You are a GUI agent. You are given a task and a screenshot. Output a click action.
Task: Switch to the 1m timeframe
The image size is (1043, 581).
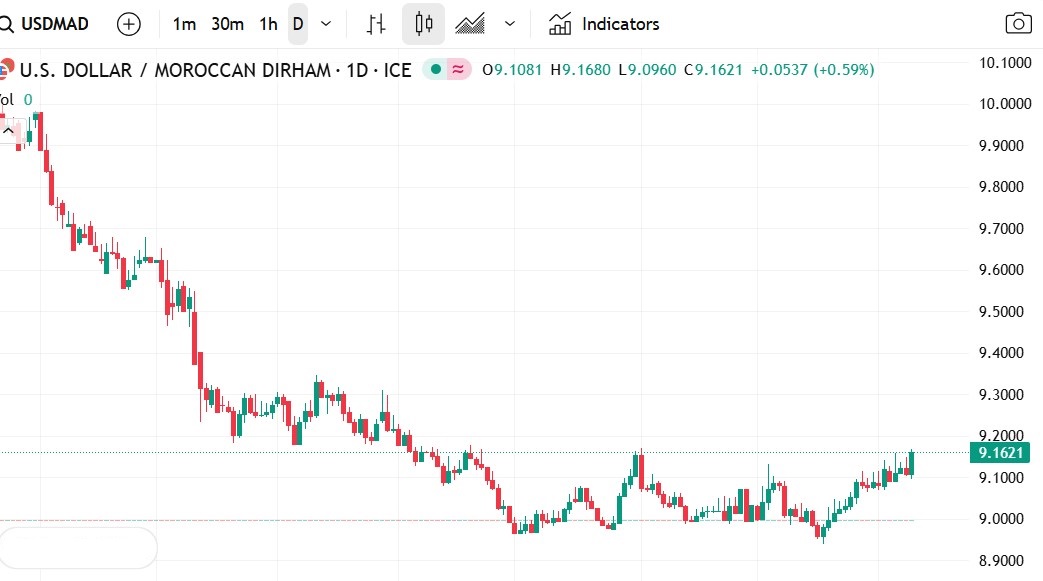pos(184,24)
